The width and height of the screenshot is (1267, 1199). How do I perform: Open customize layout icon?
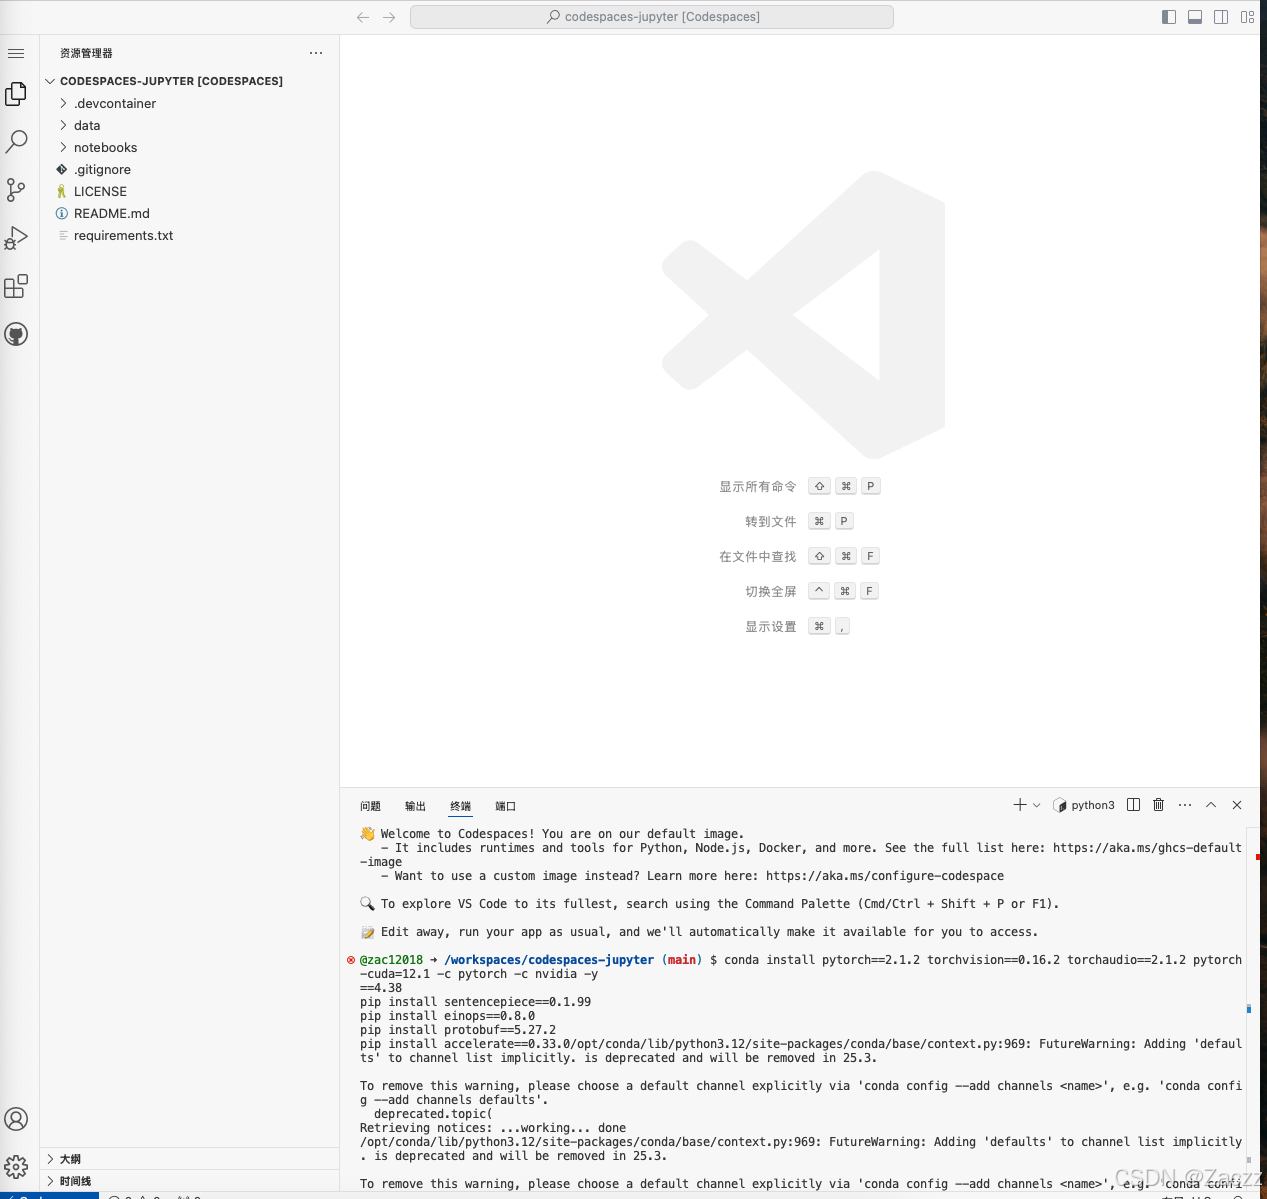pos(1247,17)
